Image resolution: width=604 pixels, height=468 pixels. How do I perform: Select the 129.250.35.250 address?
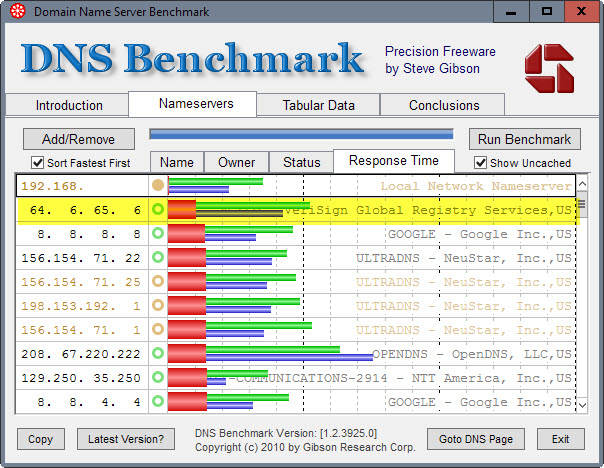(x=81, y=378)
